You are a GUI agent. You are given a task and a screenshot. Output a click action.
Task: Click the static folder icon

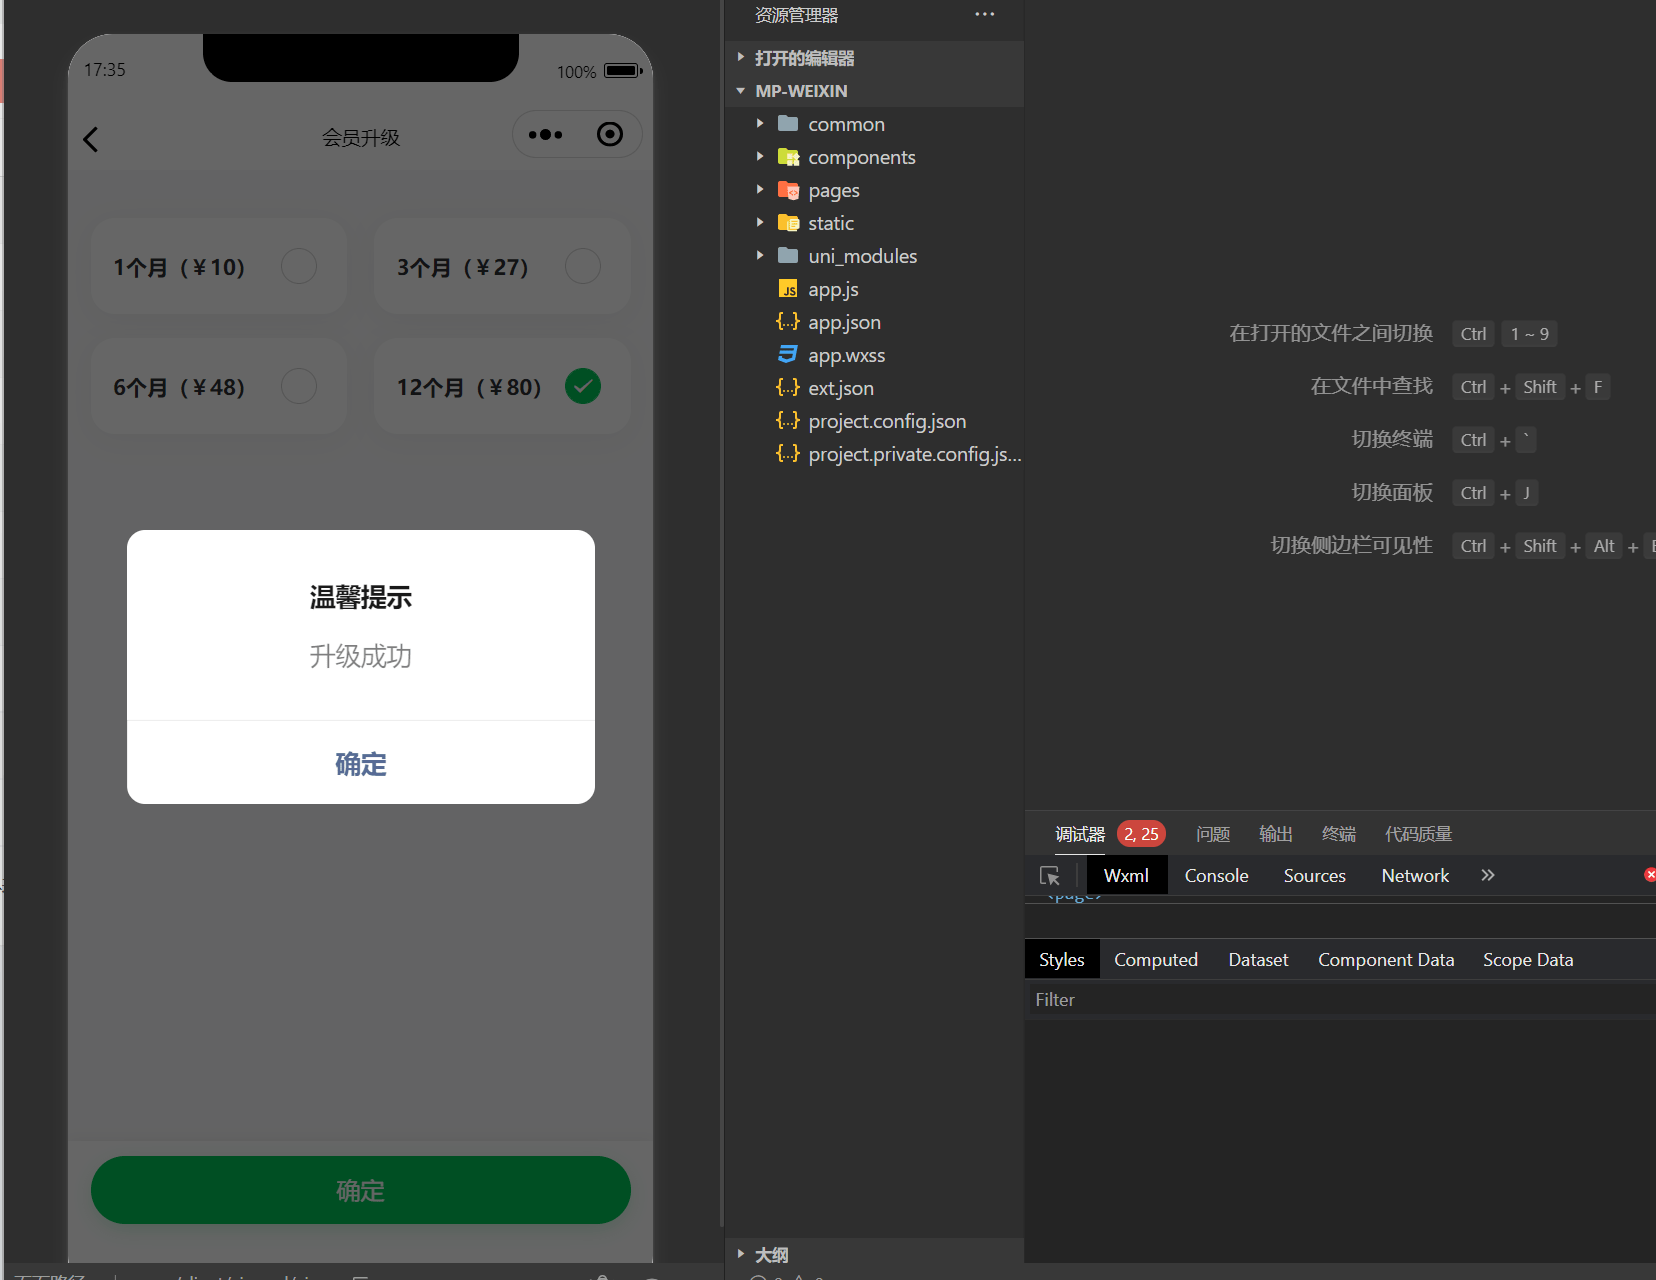point(788,223)
